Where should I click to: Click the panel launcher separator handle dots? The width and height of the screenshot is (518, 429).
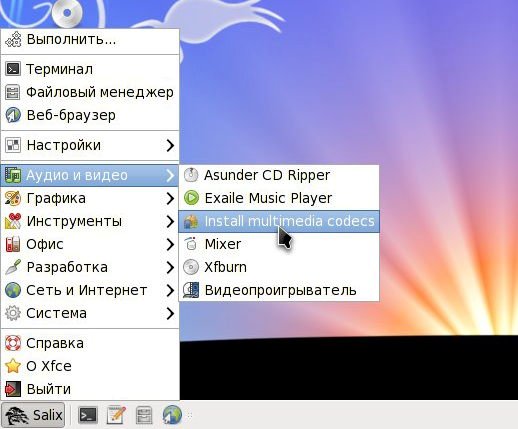[190, 415]
